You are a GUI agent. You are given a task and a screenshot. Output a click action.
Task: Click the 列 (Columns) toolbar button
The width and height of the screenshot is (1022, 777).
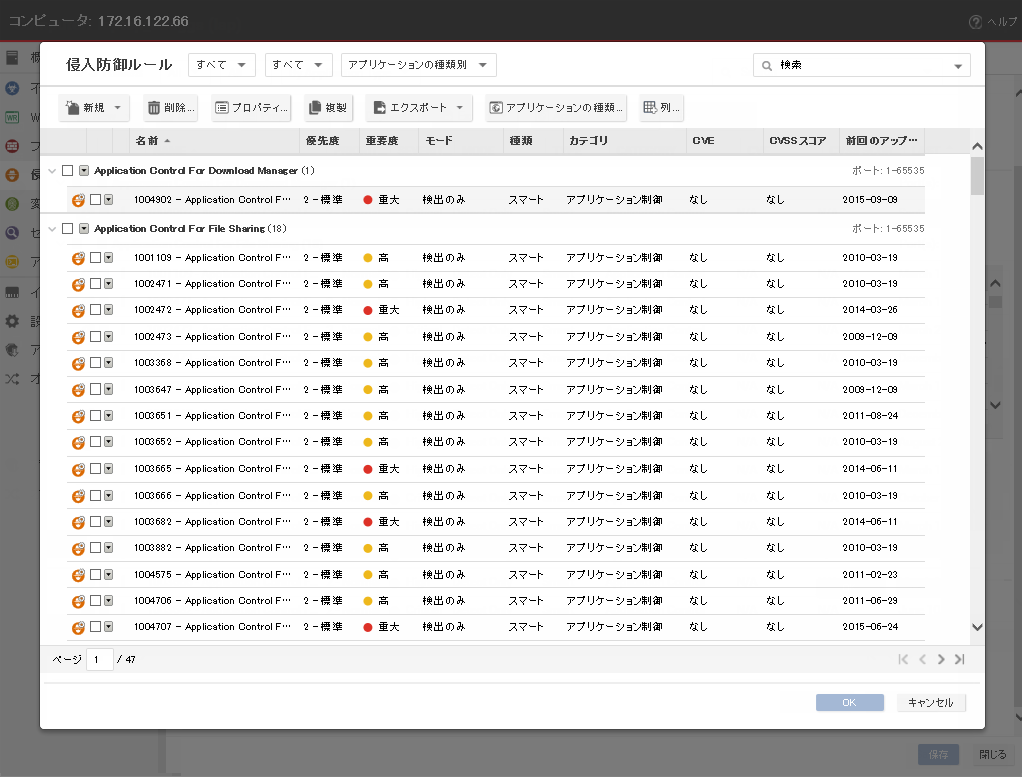[661, 108]
